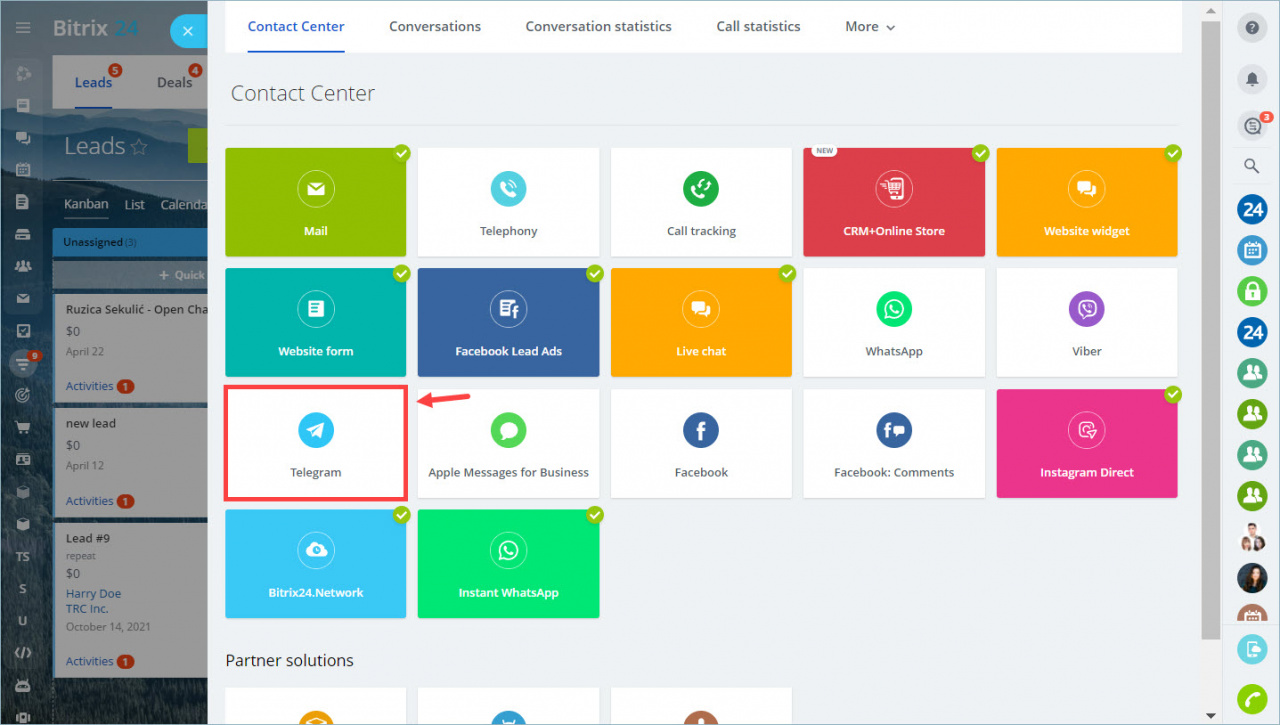Open Activities link on new lead card

(90, 501)
